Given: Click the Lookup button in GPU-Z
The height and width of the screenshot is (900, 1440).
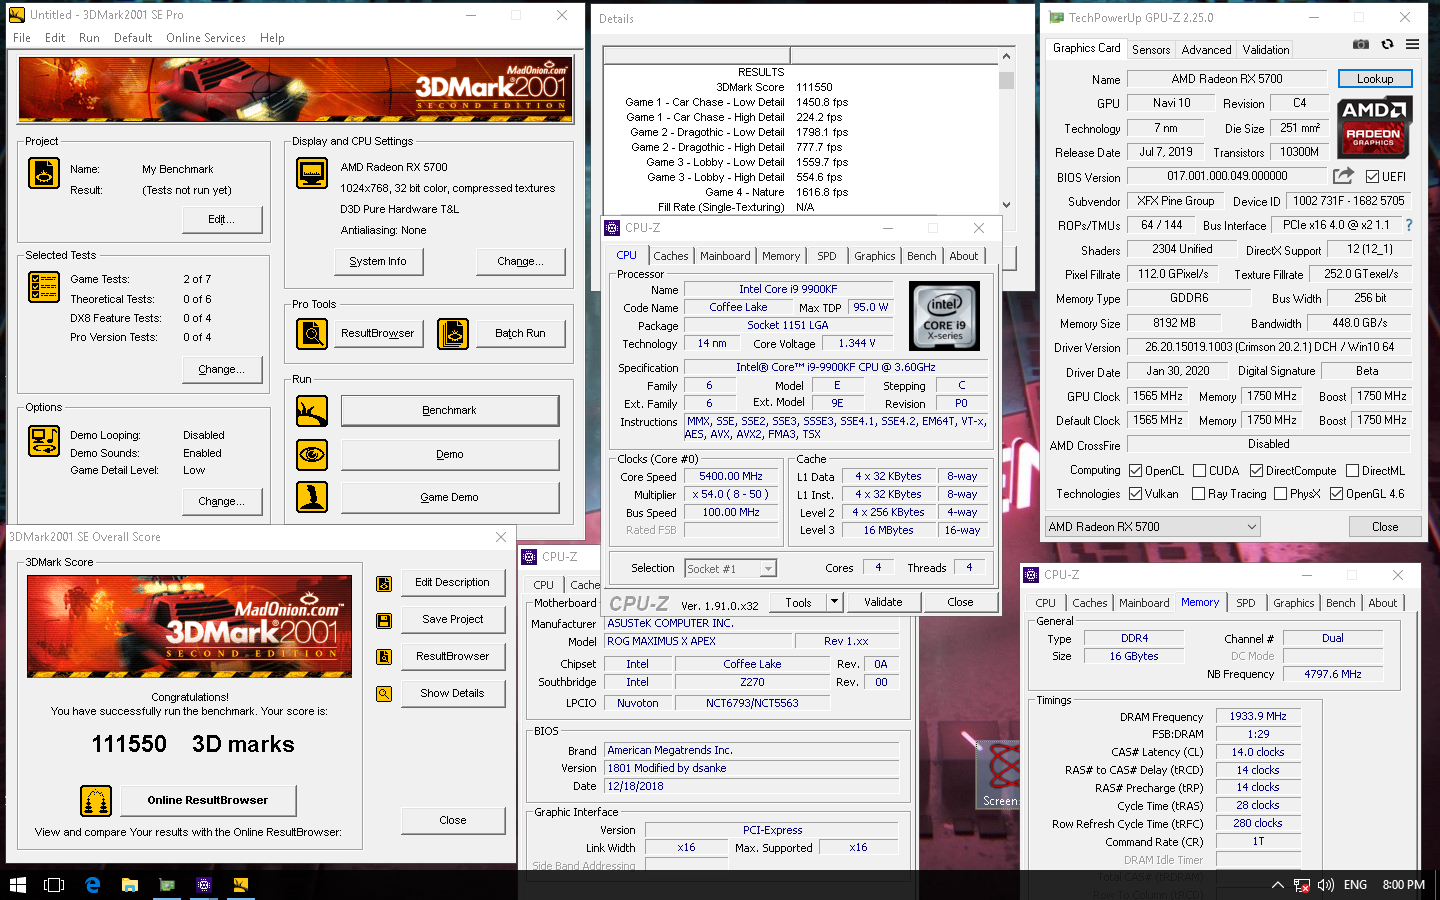Looking at the screenshot, I should pos(1375,79).
